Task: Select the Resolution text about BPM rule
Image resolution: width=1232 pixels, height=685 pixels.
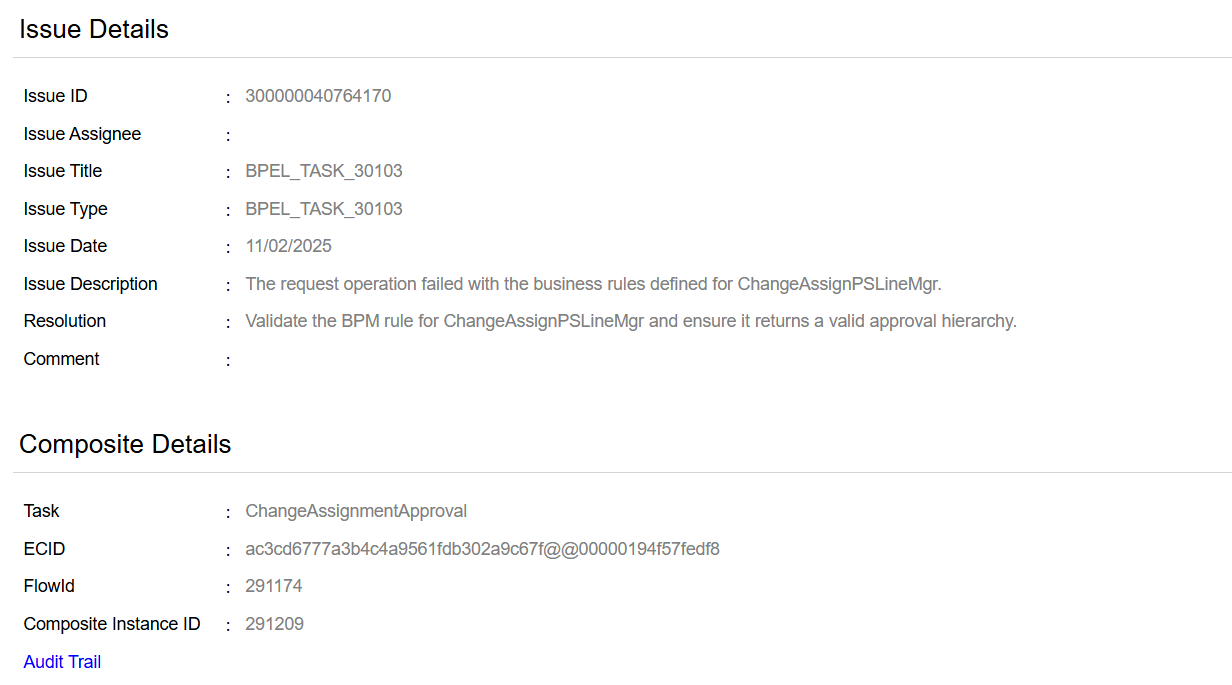Action: (630, 321)
